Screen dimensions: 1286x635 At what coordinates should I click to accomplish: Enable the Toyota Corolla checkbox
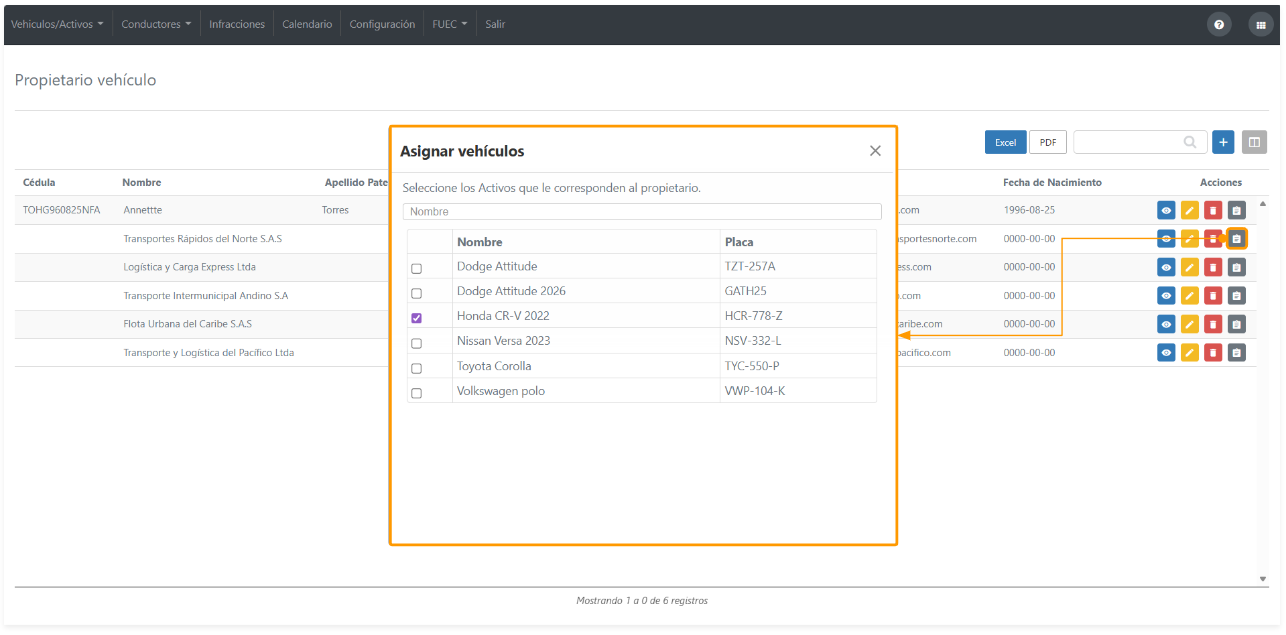pos(417,368)
